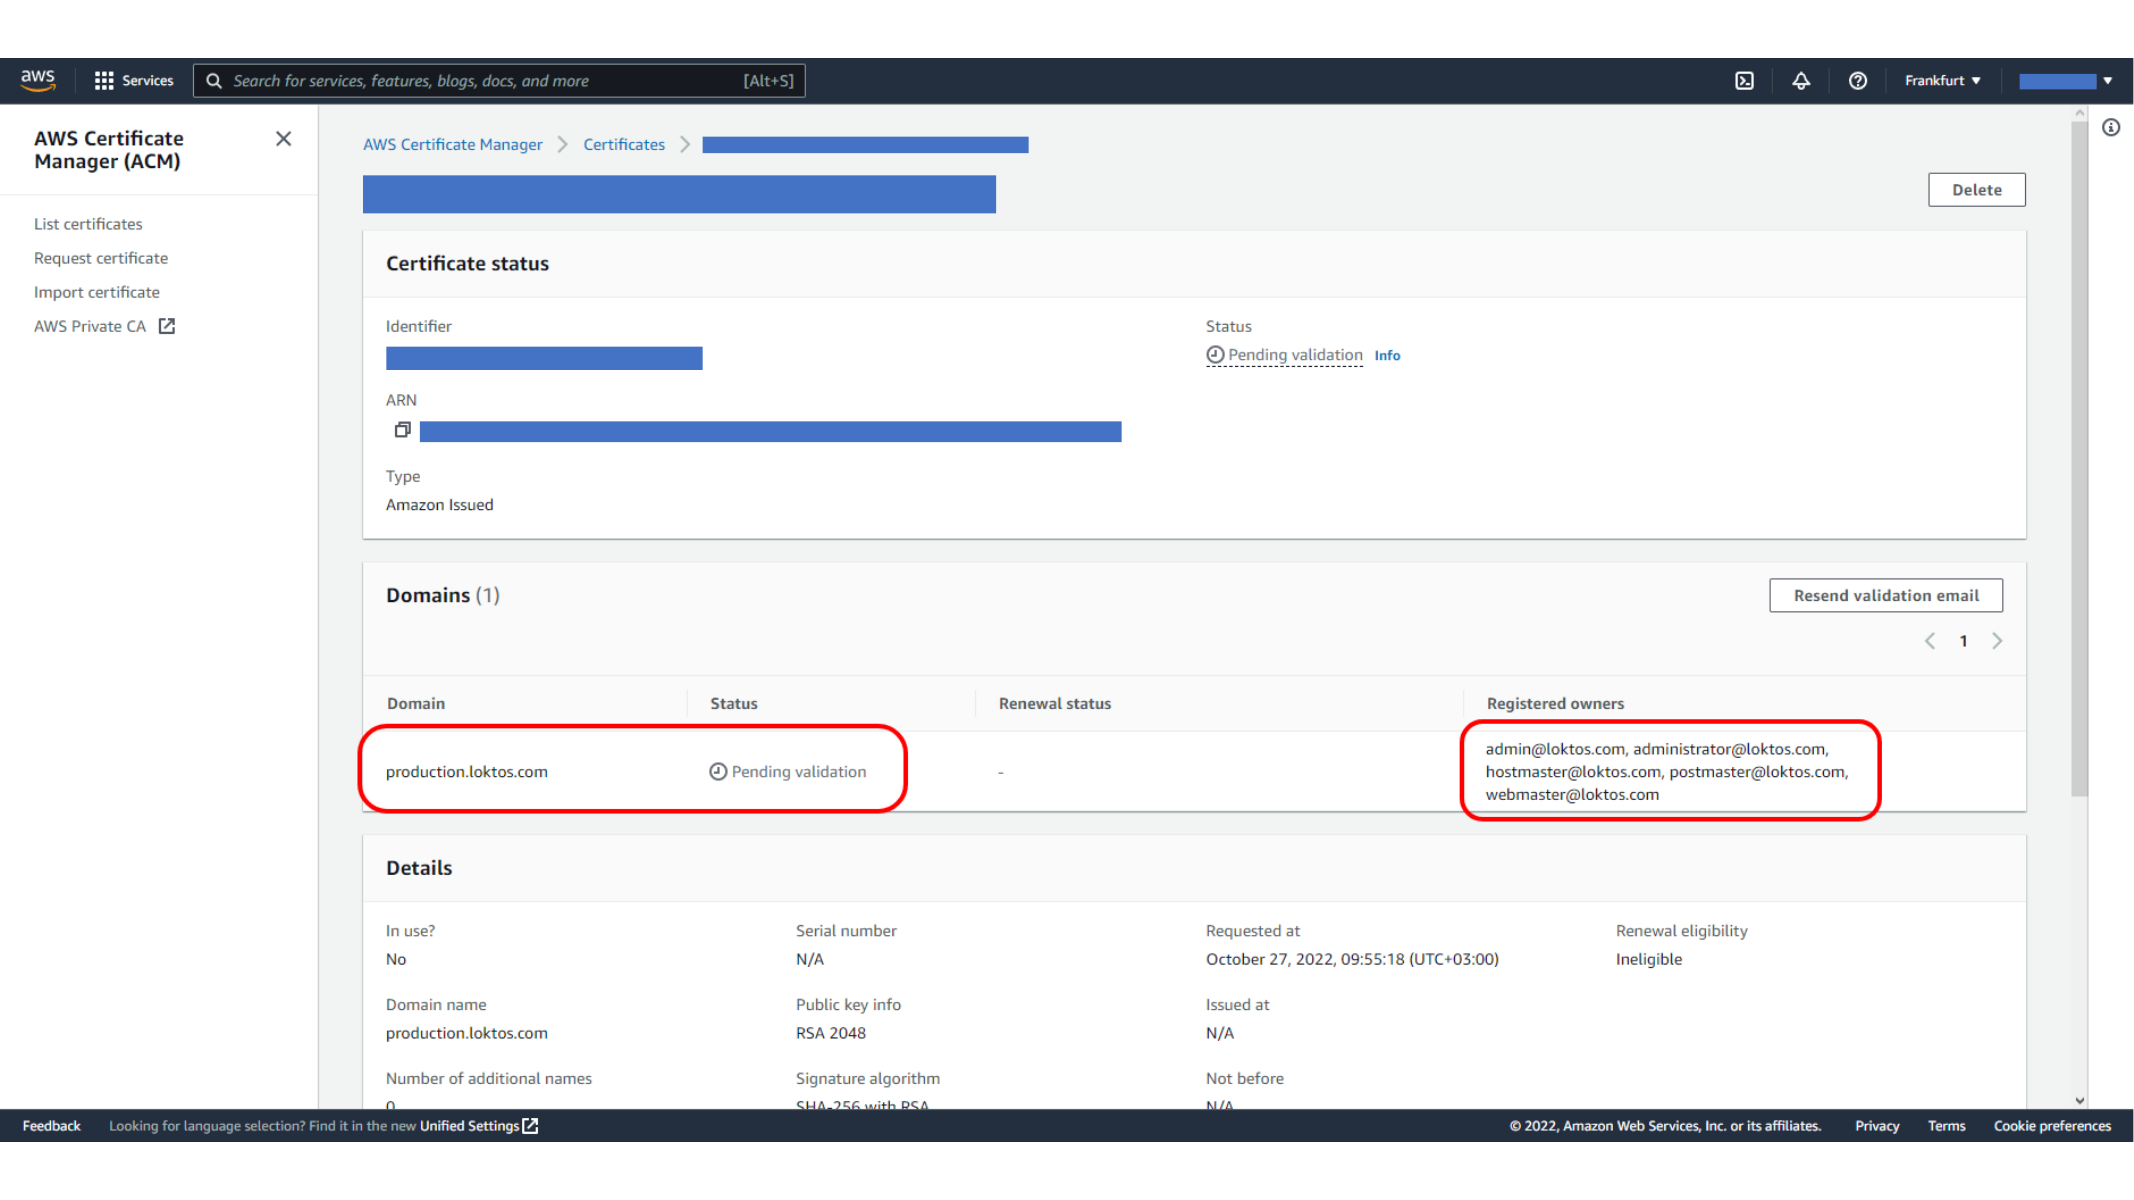Go to previous domains page

coord(1930,641)
